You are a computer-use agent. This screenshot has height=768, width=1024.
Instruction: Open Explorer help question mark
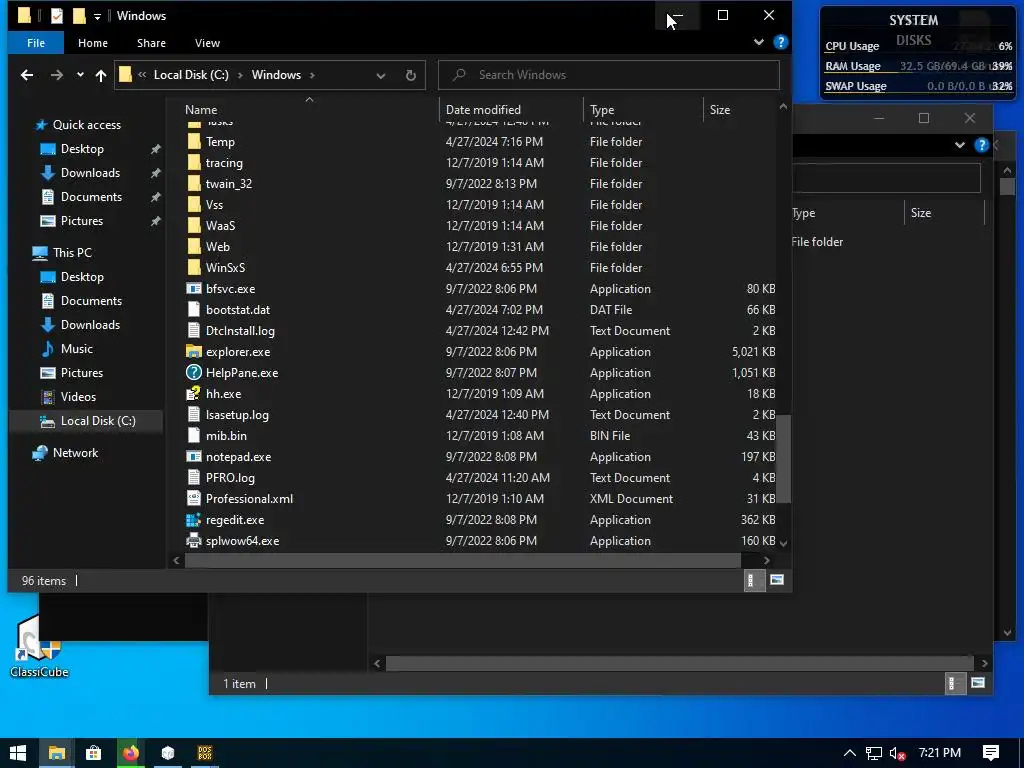[780, 42]
